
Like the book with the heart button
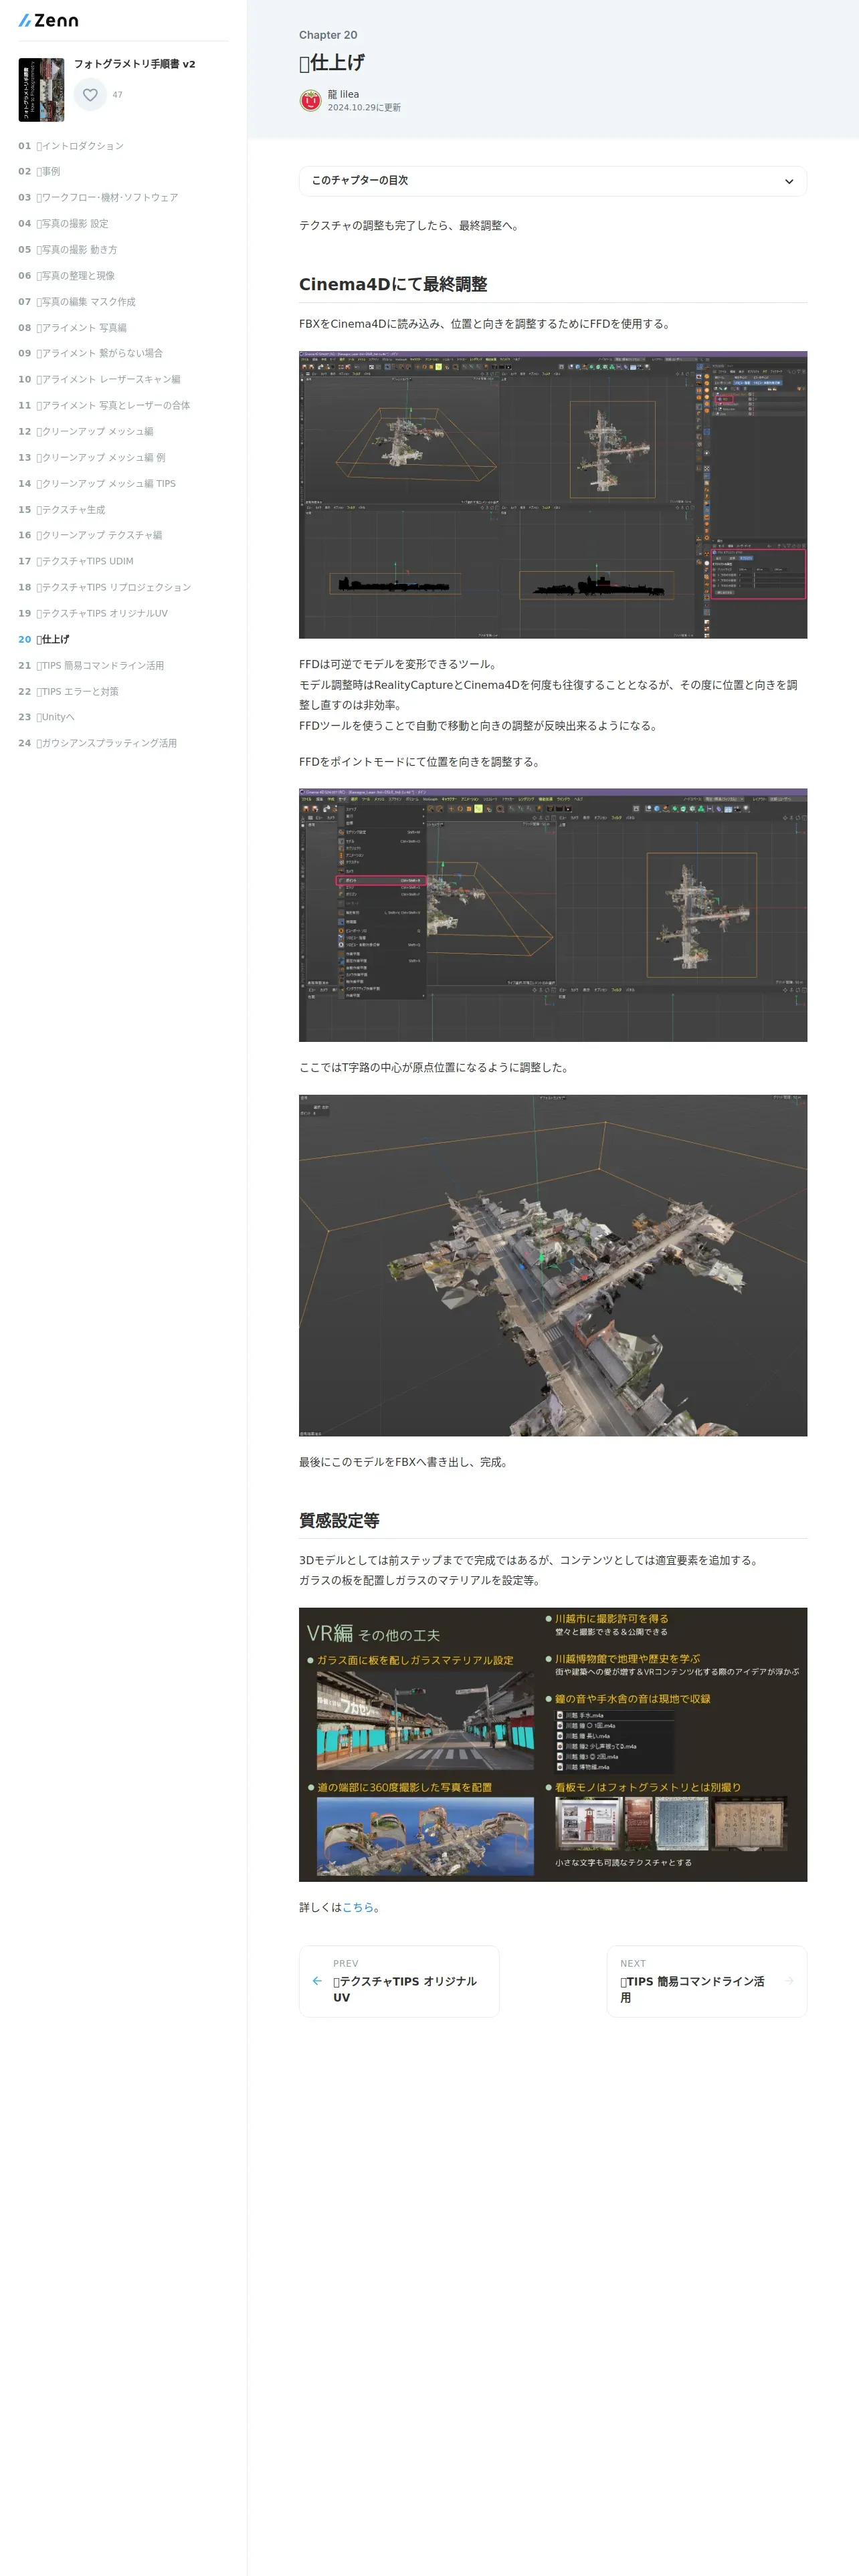(90, 94)
